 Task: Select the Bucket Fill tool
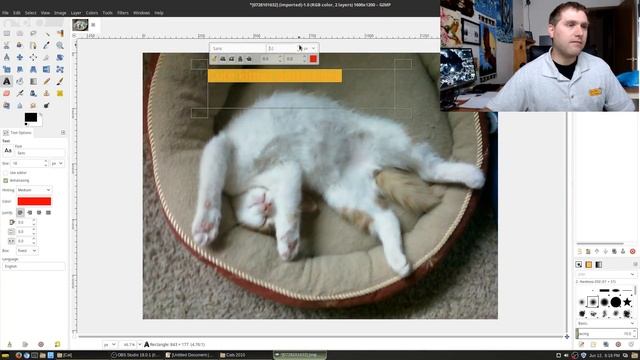coord(20,81)
